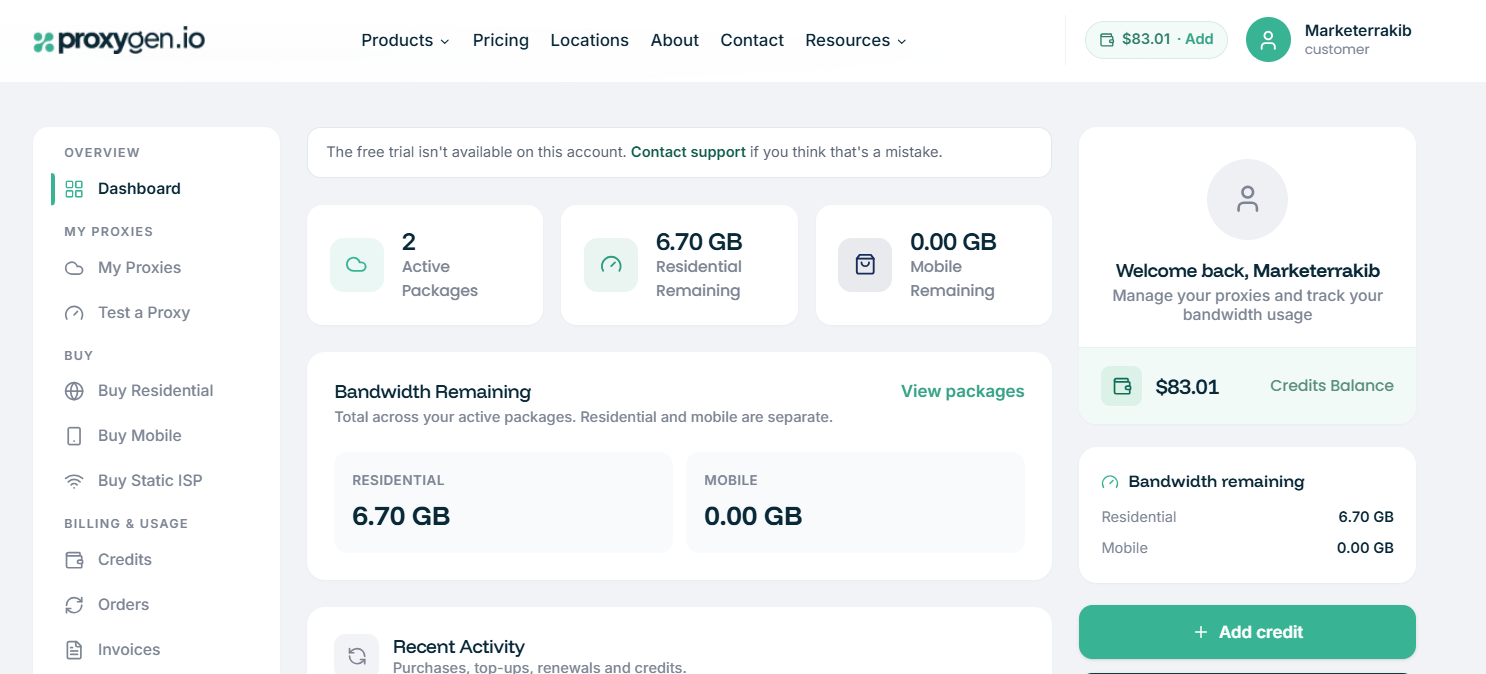
Task: Open the About page
Action: click(x=675, y=40)
